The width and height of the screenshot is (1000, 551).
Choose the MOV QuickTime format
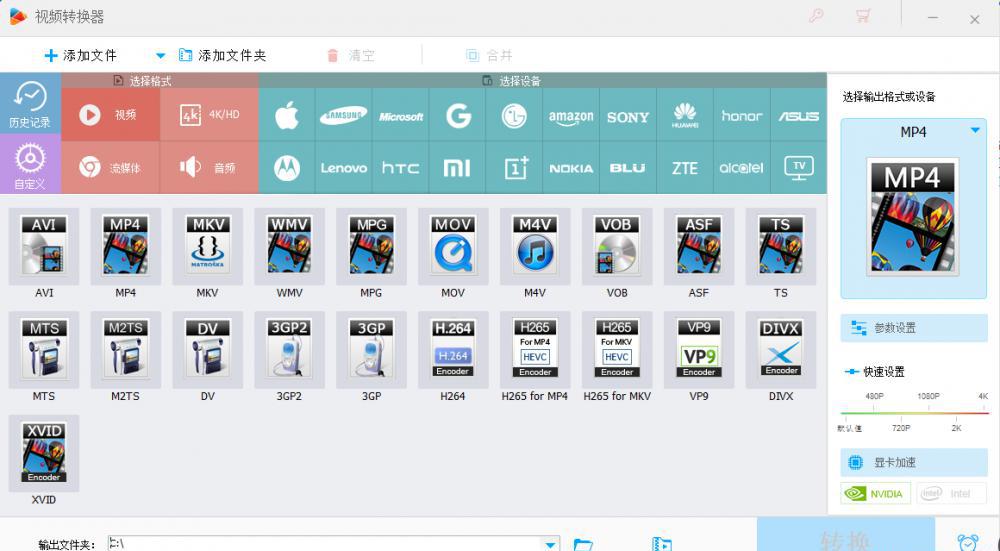coord(453,246)
